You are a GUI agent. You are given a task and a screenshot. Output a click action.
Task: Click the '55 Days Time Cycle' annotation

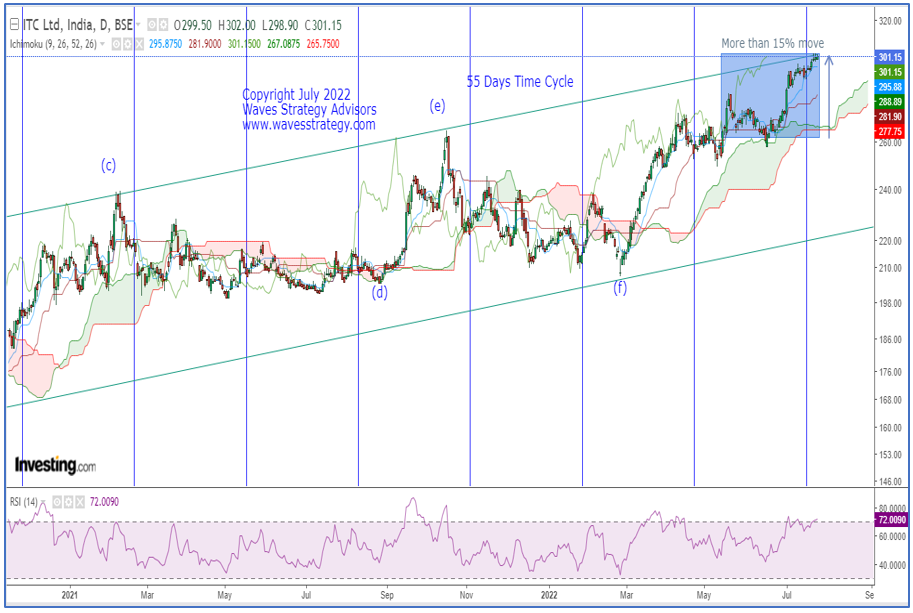click(x=520, y=82)
